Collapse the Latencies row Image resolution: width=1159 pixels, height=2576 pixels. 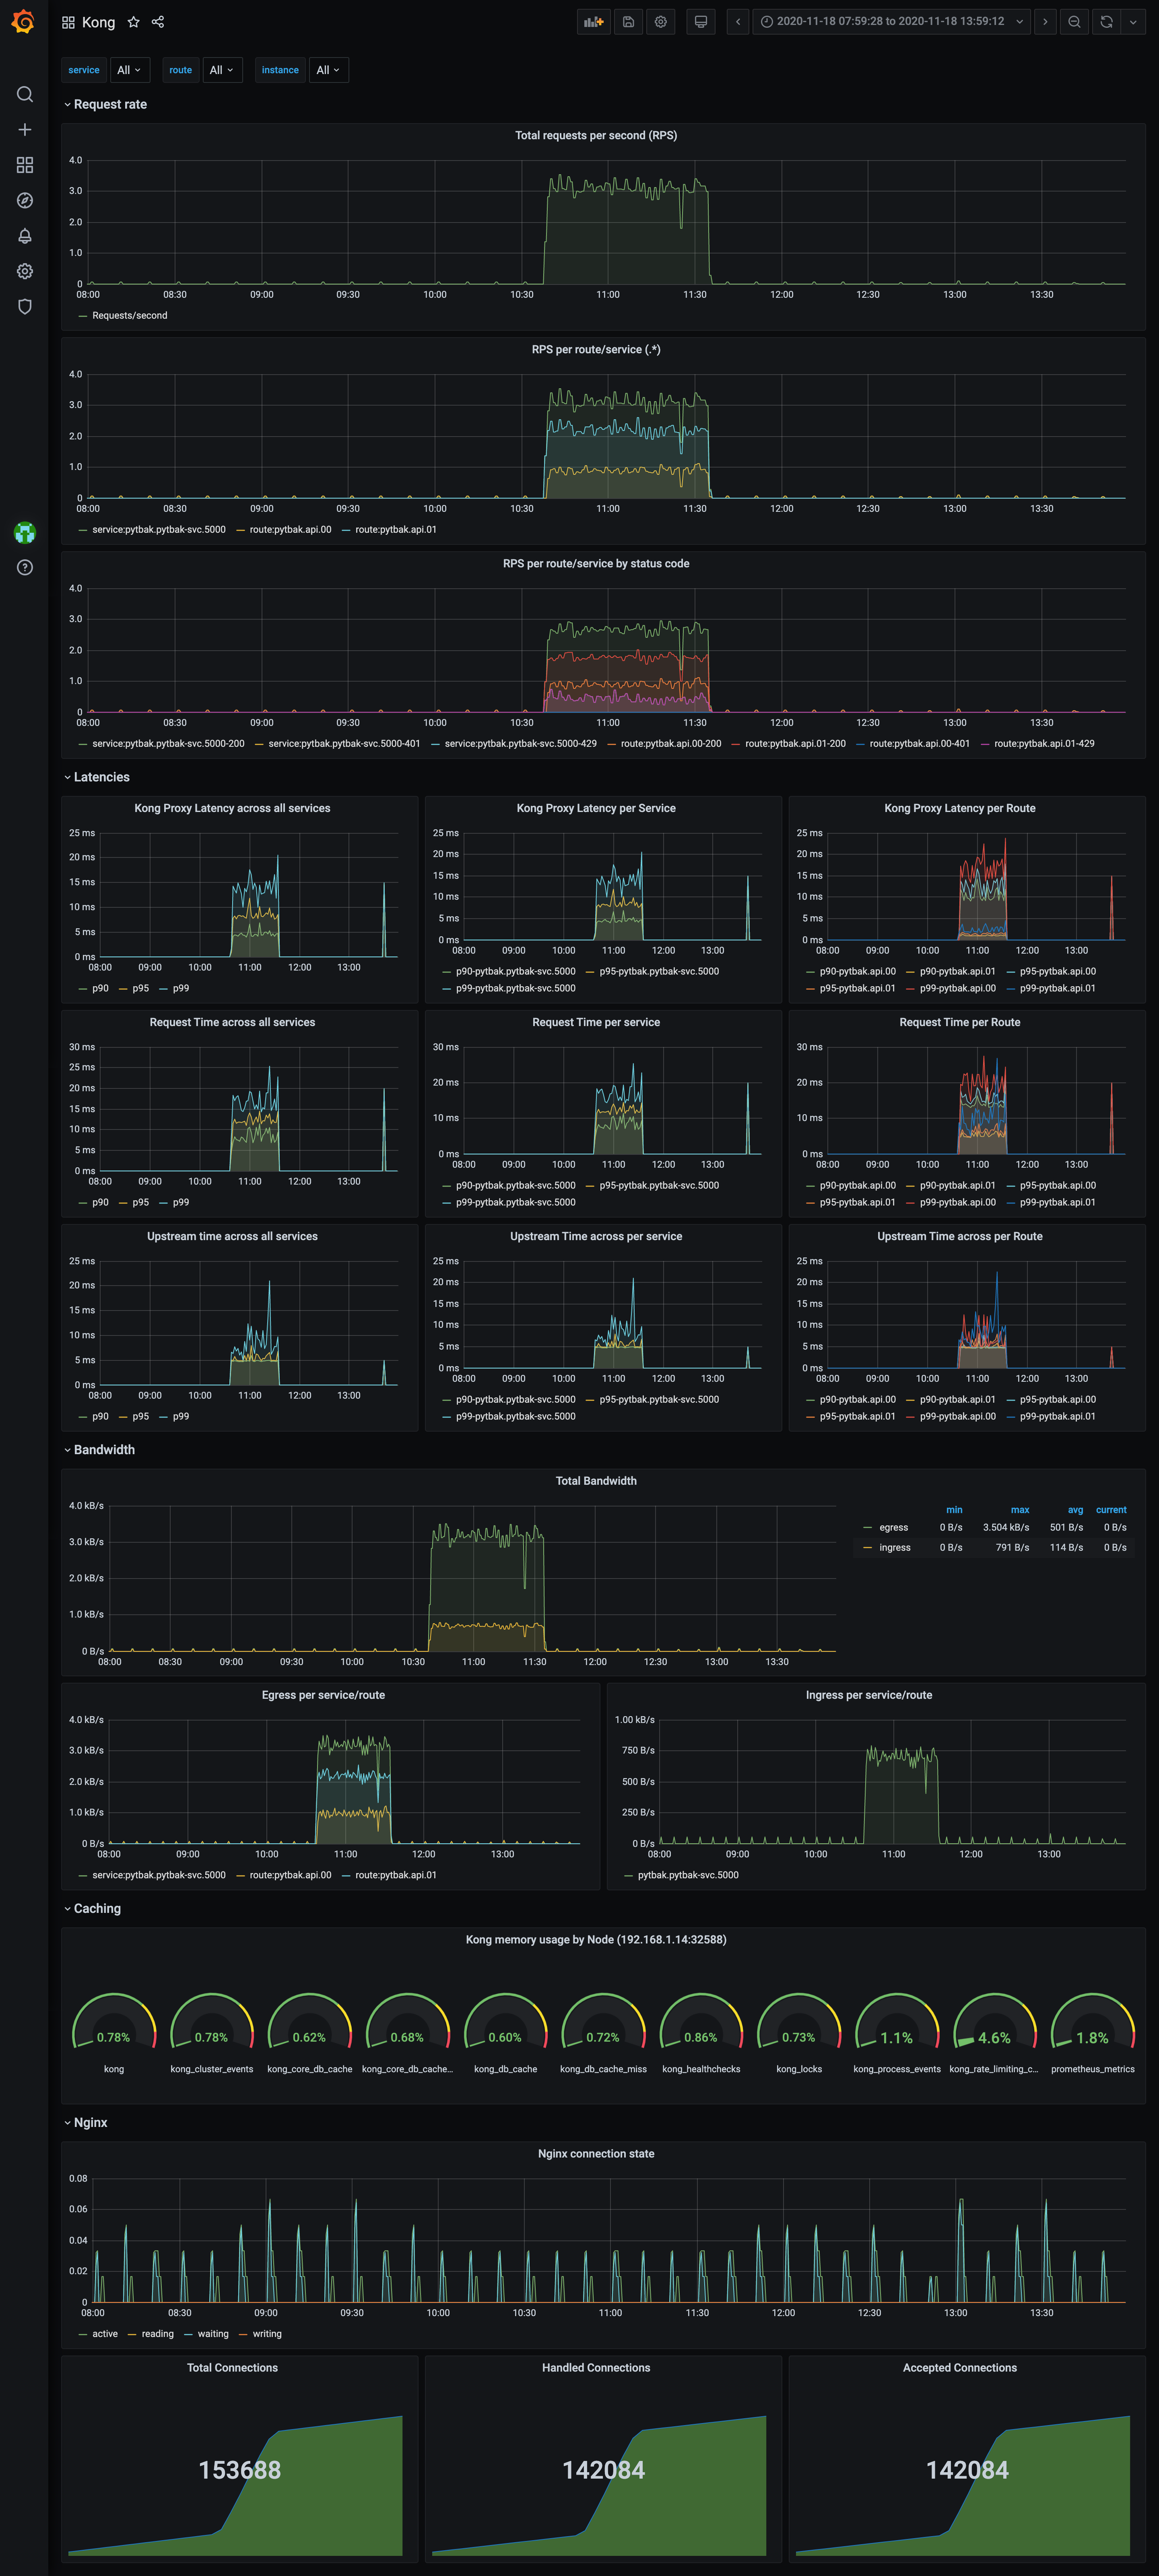tap(101, 777)
